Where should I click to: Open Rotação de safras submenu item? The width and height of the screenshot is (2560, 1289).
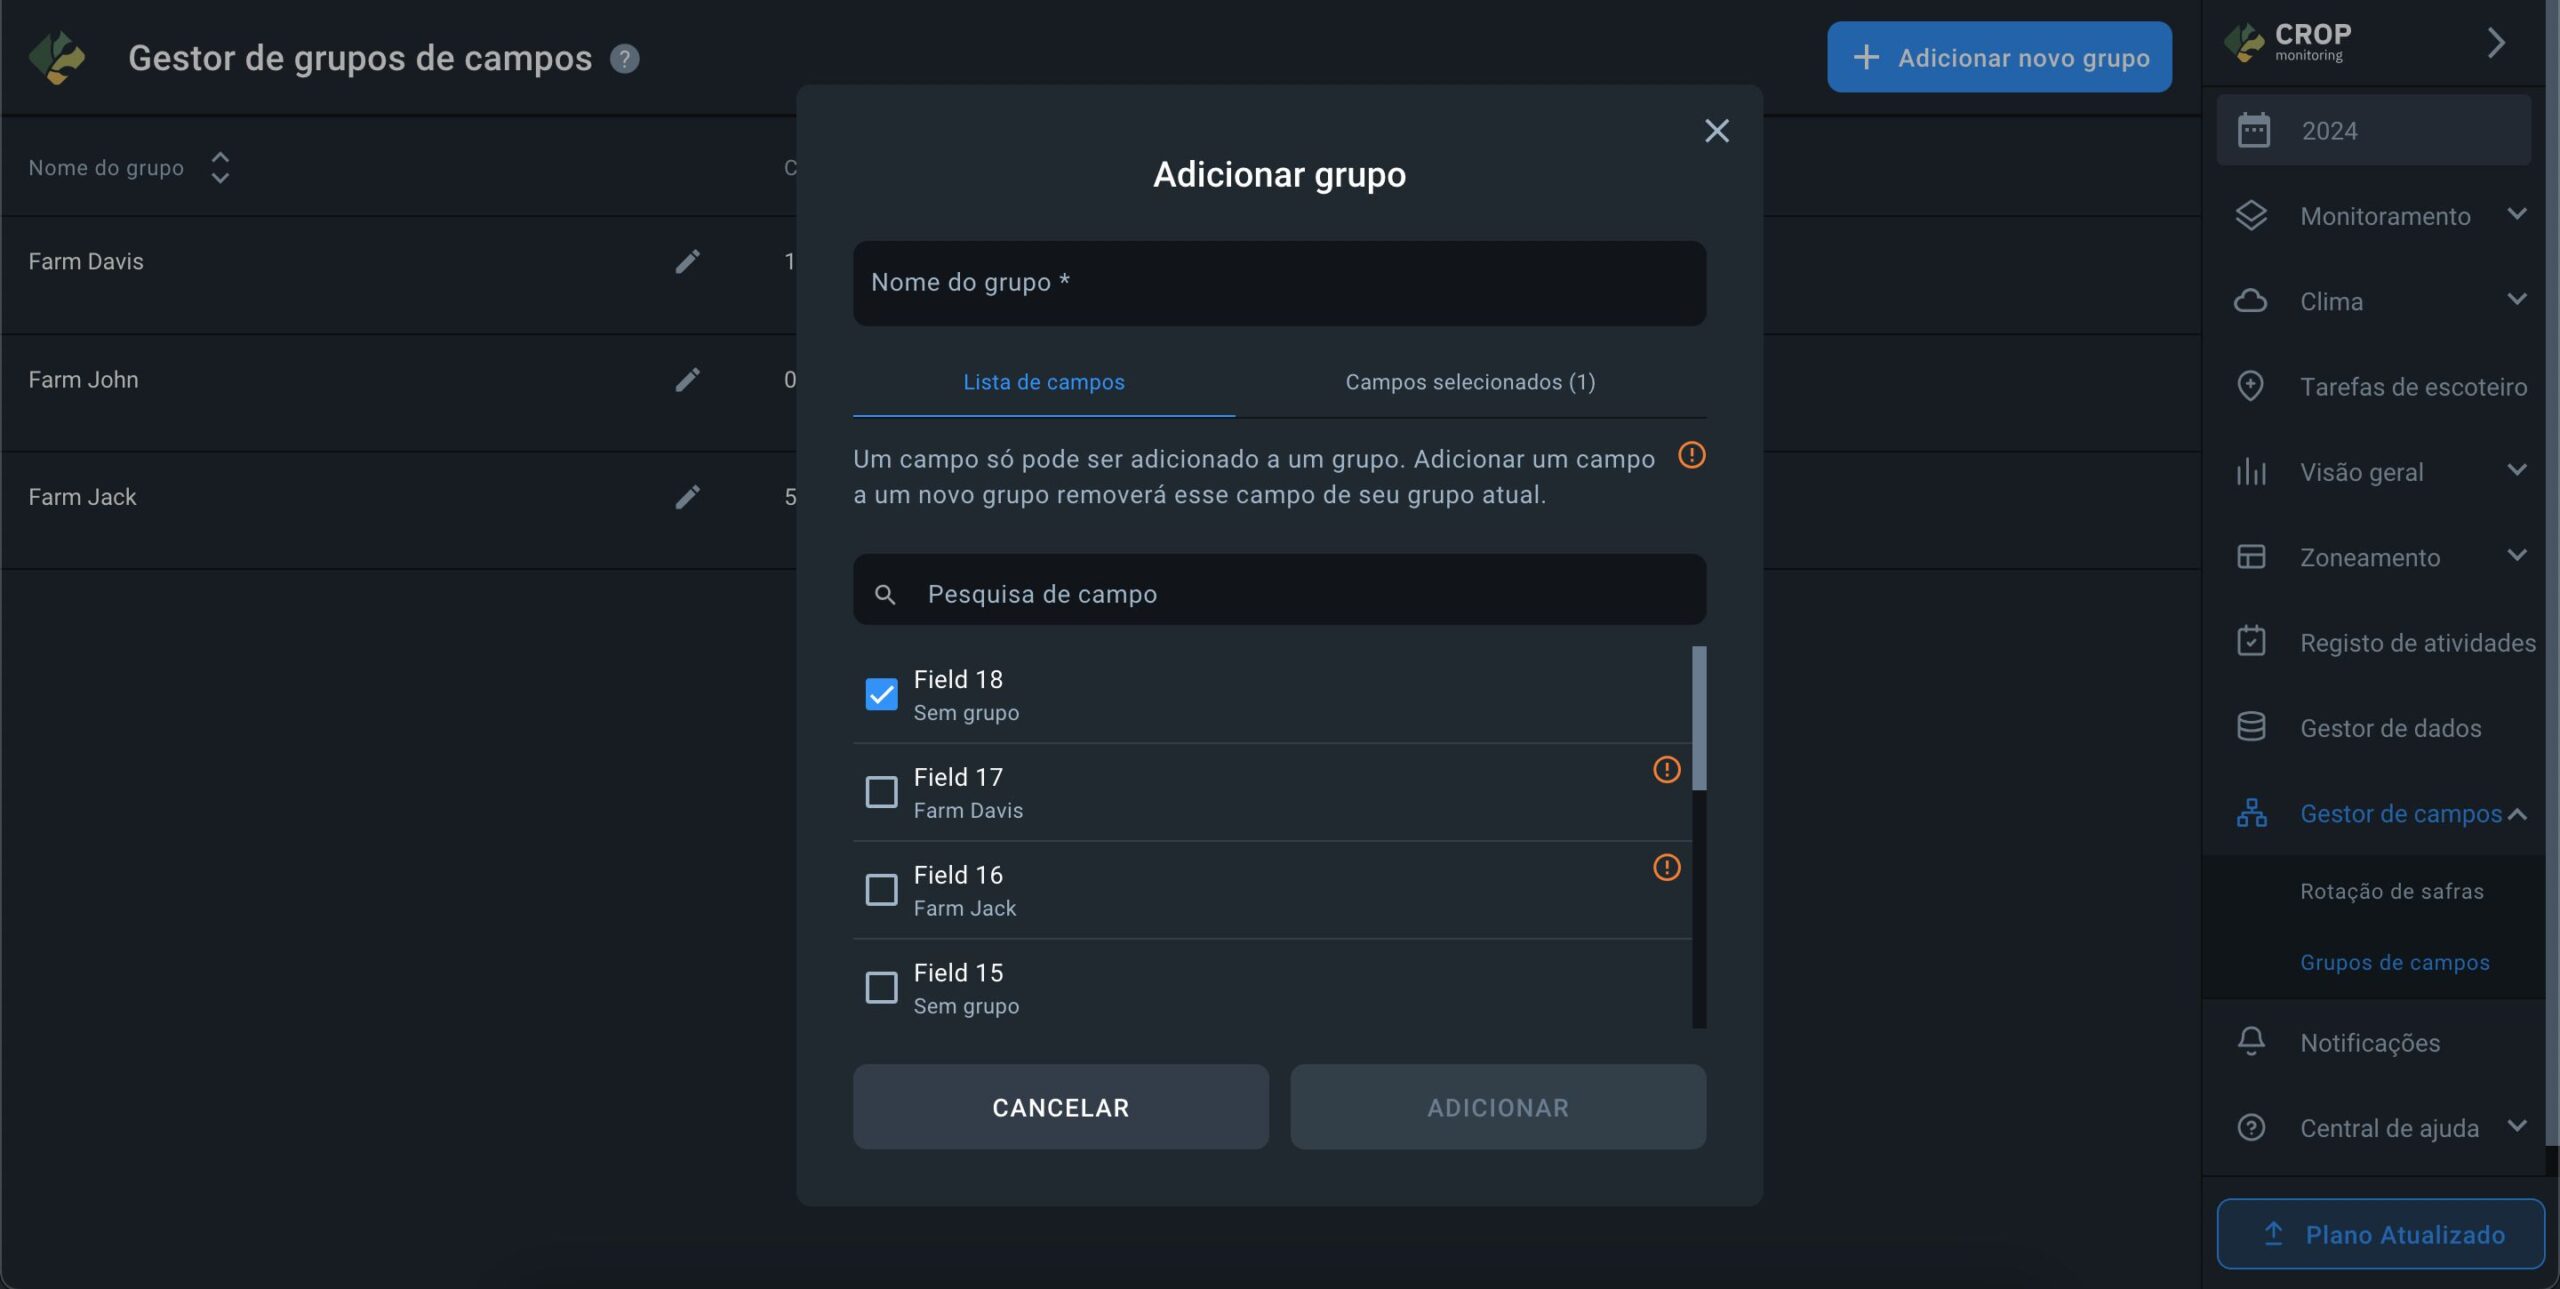[2391, 891]
